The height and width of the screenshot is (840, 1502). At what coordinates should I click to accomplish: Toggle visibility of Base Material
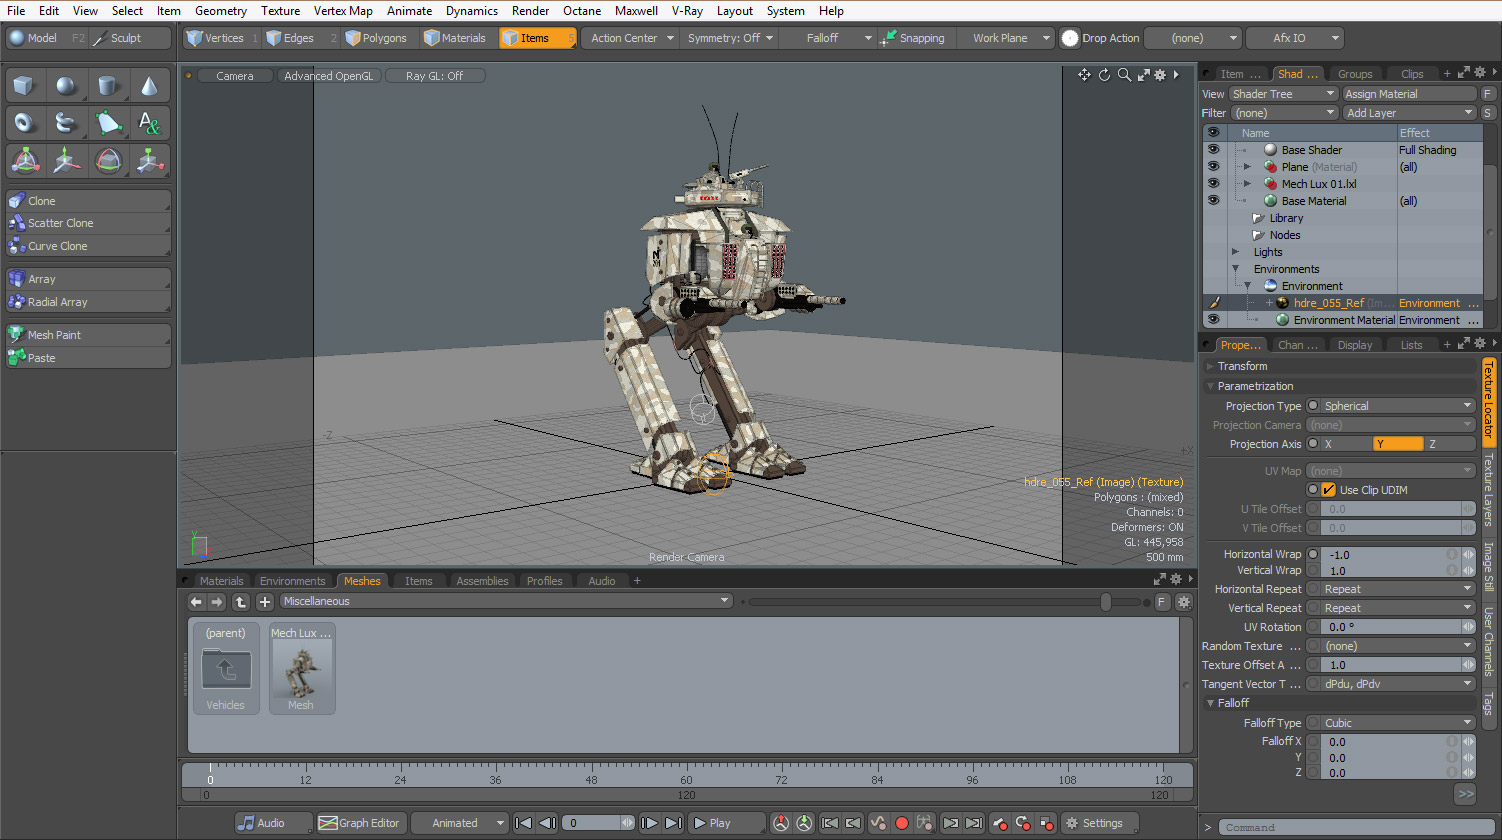(x=1213, y=201)
